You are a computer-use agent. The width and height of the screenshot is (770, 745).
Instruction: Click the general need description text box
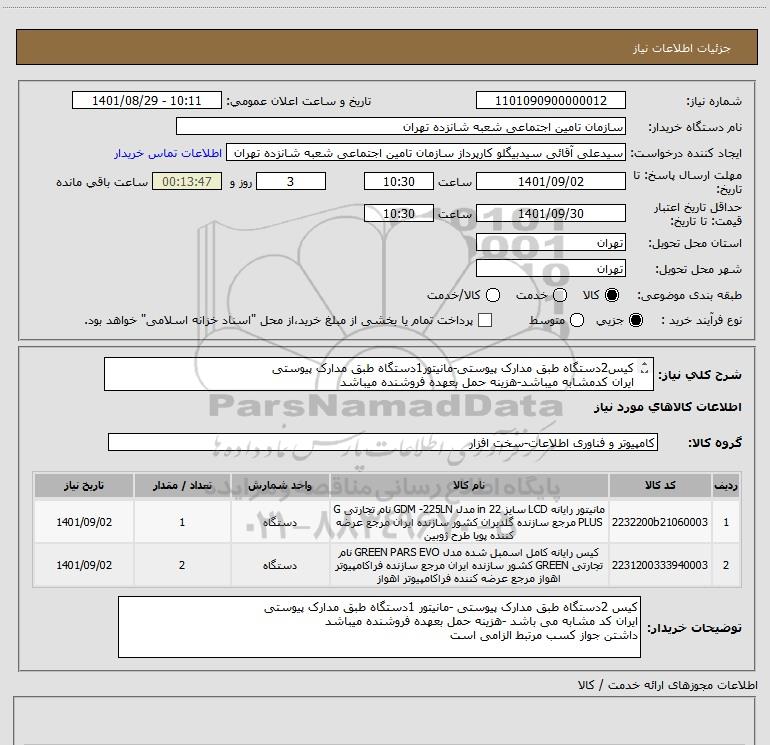tap(379, 374)
